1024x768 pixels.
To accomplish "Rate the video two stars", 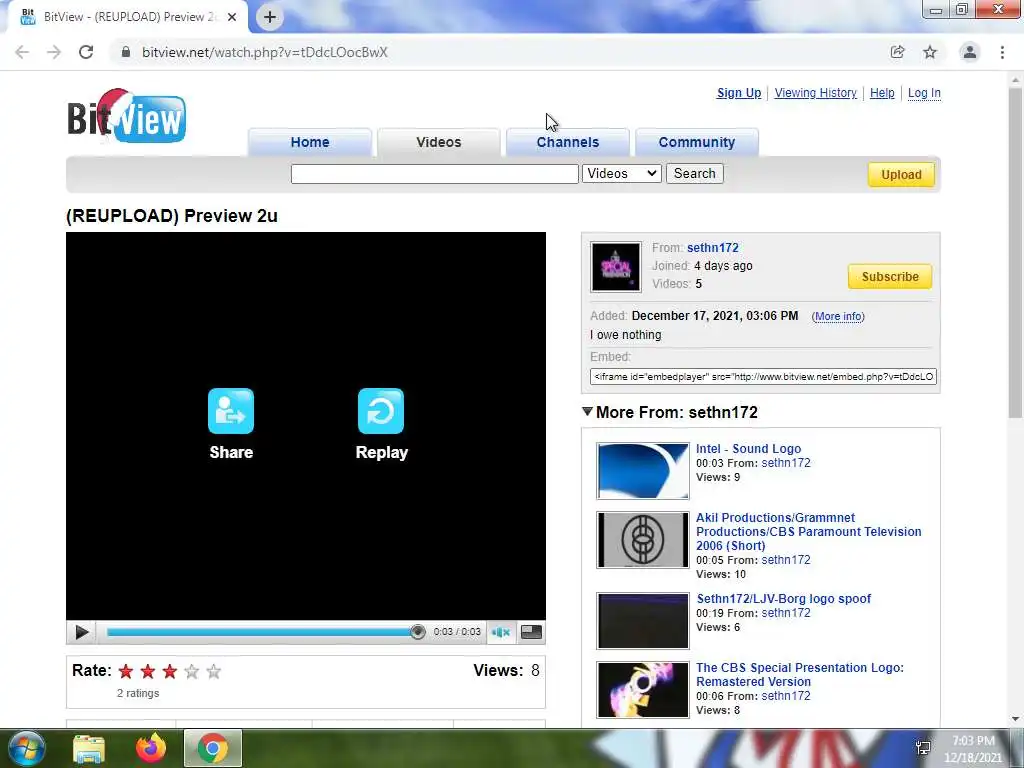I will (148, 671).
